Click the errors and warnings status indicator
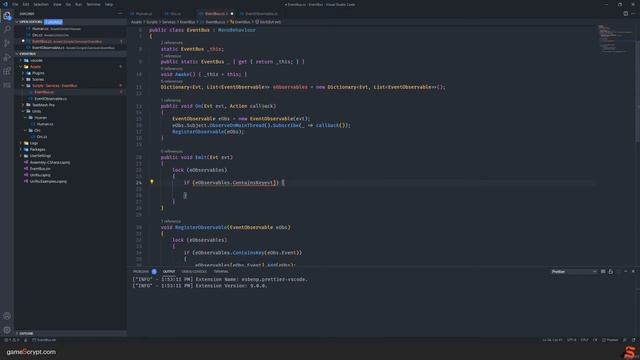Image resolution: width=640 pixels, height=360 pixels. coord(11,340)
